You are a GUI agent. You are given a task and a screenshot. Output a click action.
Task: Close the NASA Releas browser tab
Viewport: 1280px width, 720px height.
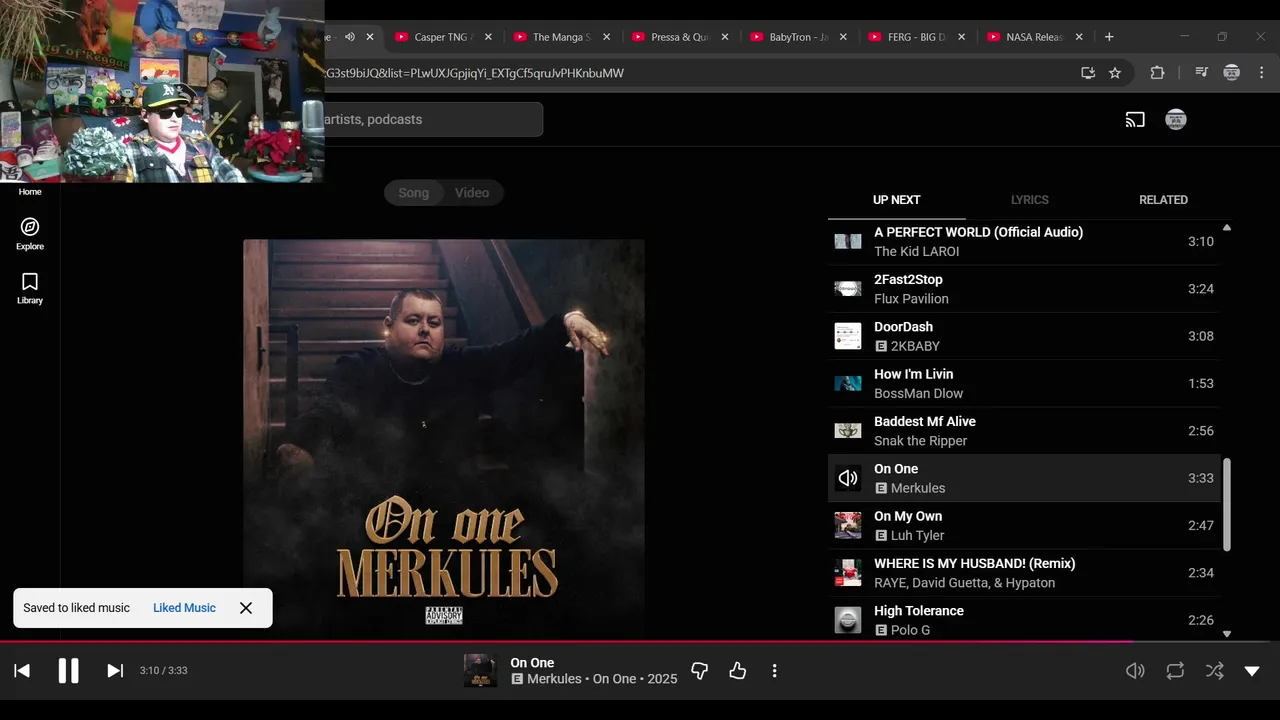pos(1079,37)
